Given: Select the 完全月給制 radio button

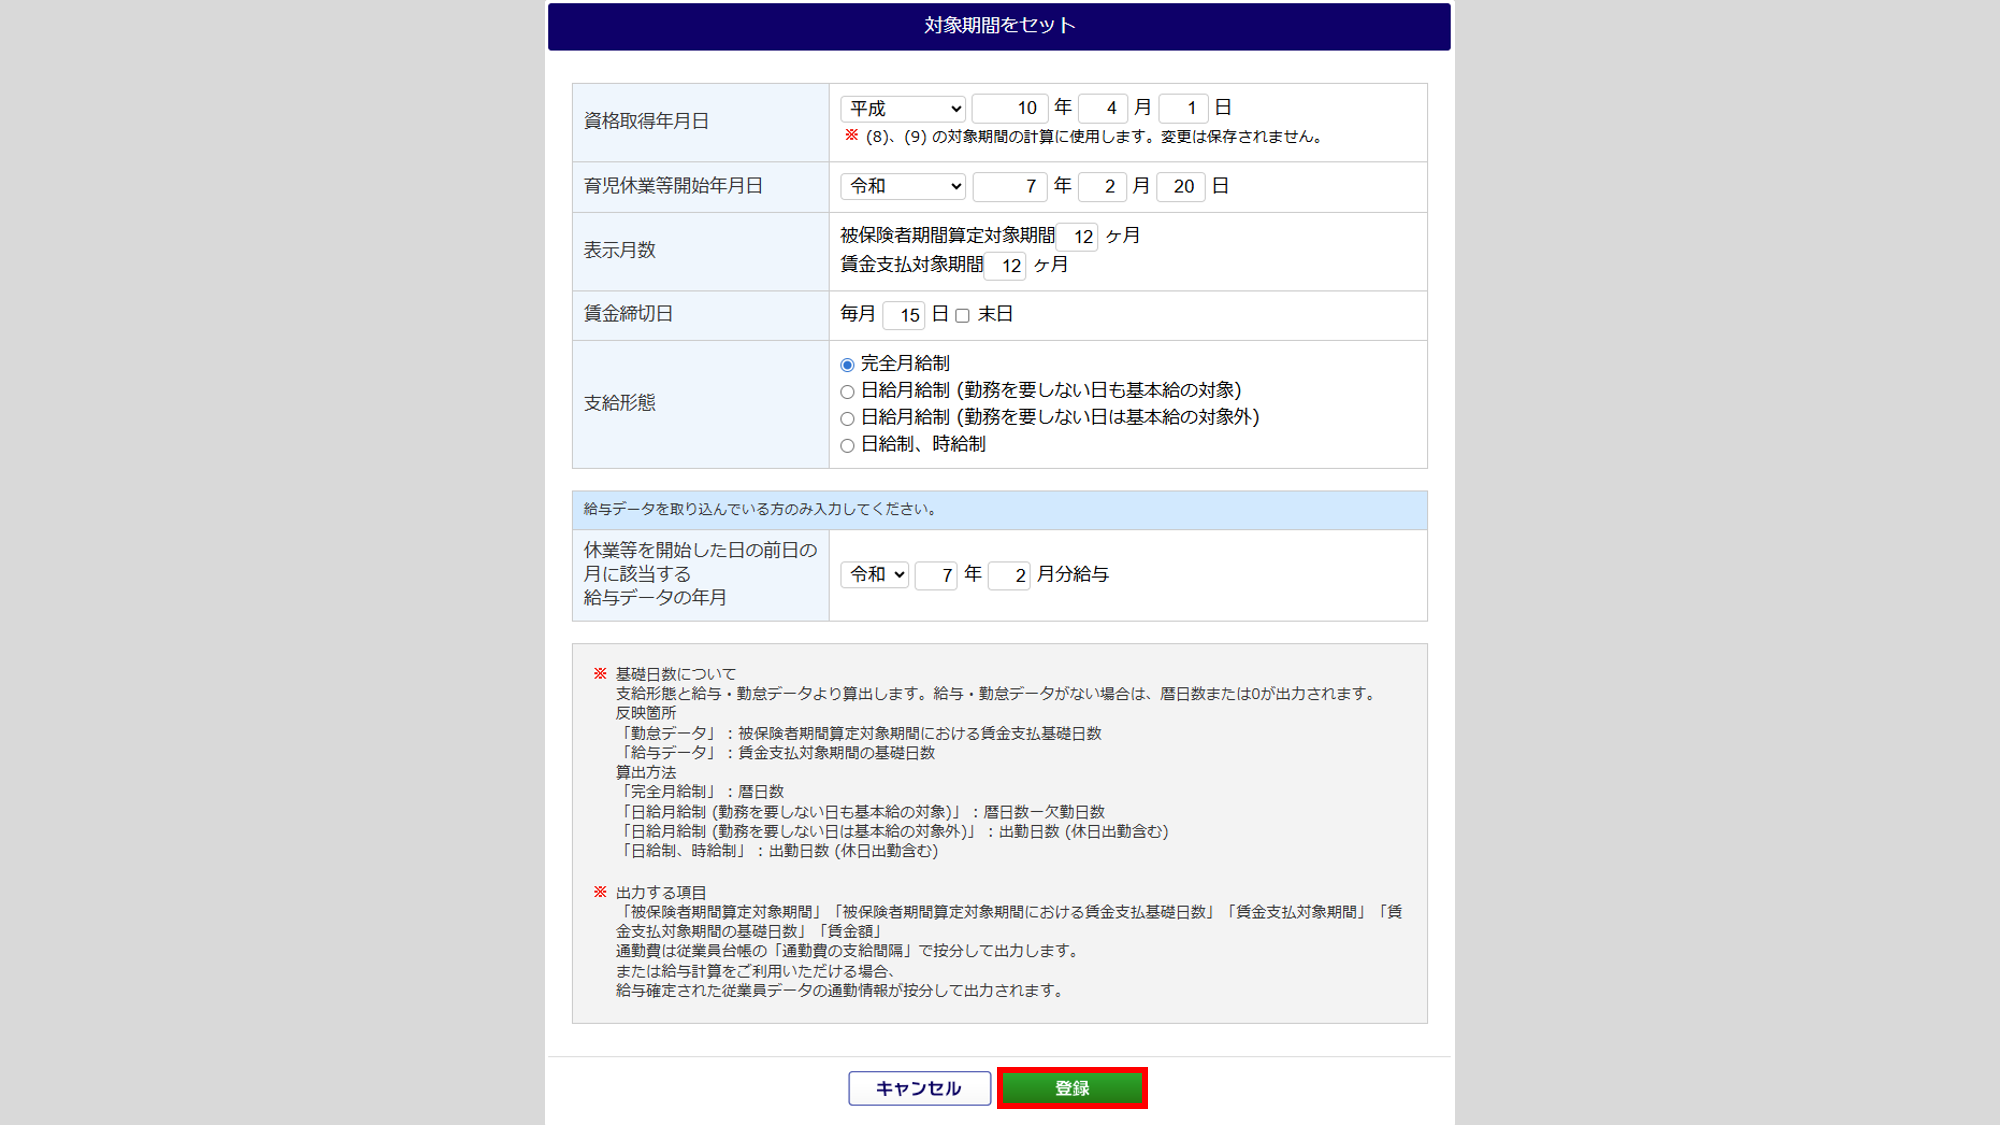Looking at the screenshot, I should click(847, 365).
